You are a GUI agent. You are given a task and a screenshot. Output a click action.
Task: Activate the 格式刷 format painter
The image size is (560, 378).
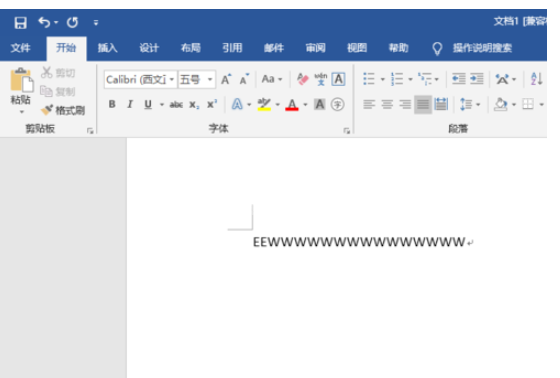(63, 110)
